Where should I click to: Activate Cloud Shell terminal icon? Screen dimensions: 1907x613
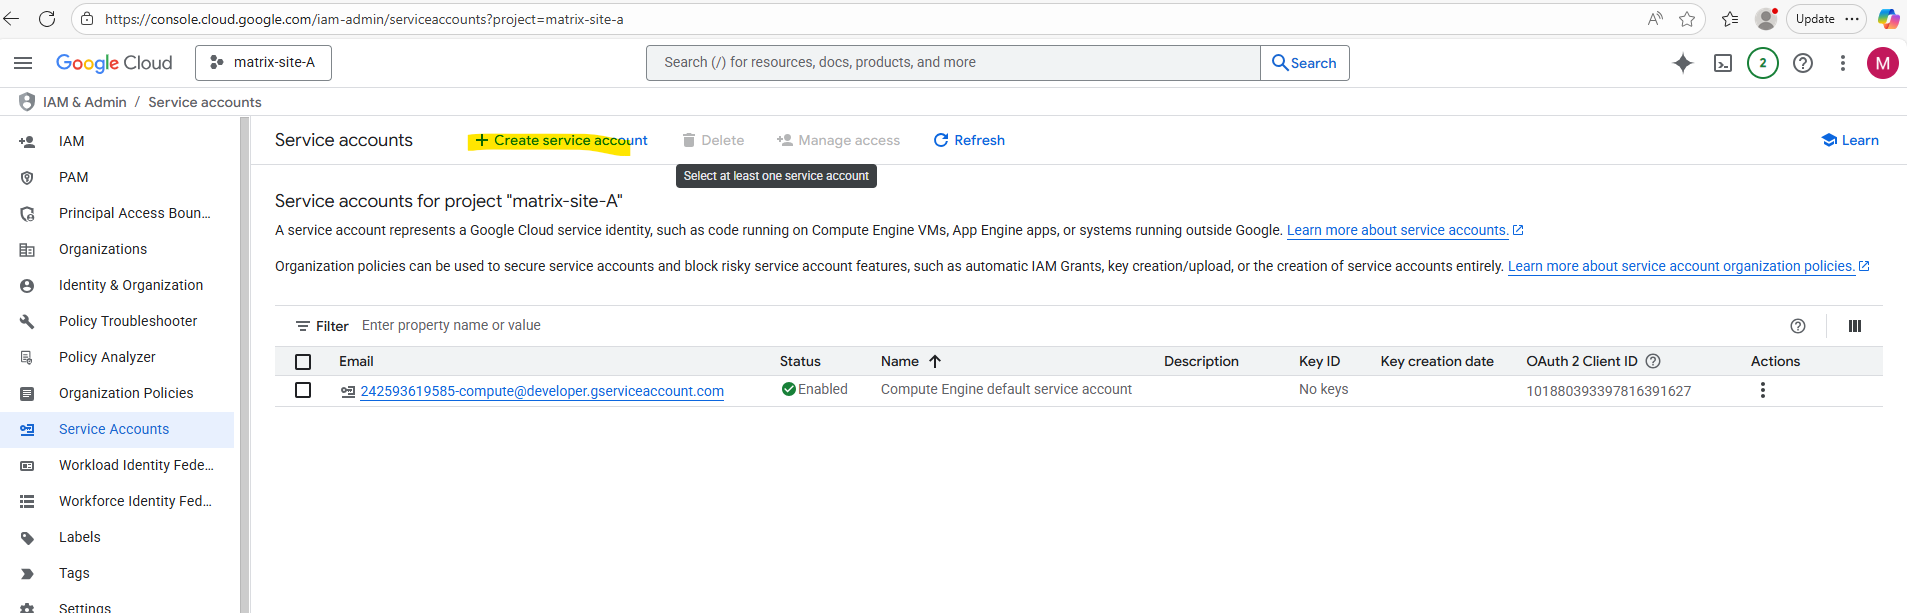pyautogui.click(x=1723, y=63)
